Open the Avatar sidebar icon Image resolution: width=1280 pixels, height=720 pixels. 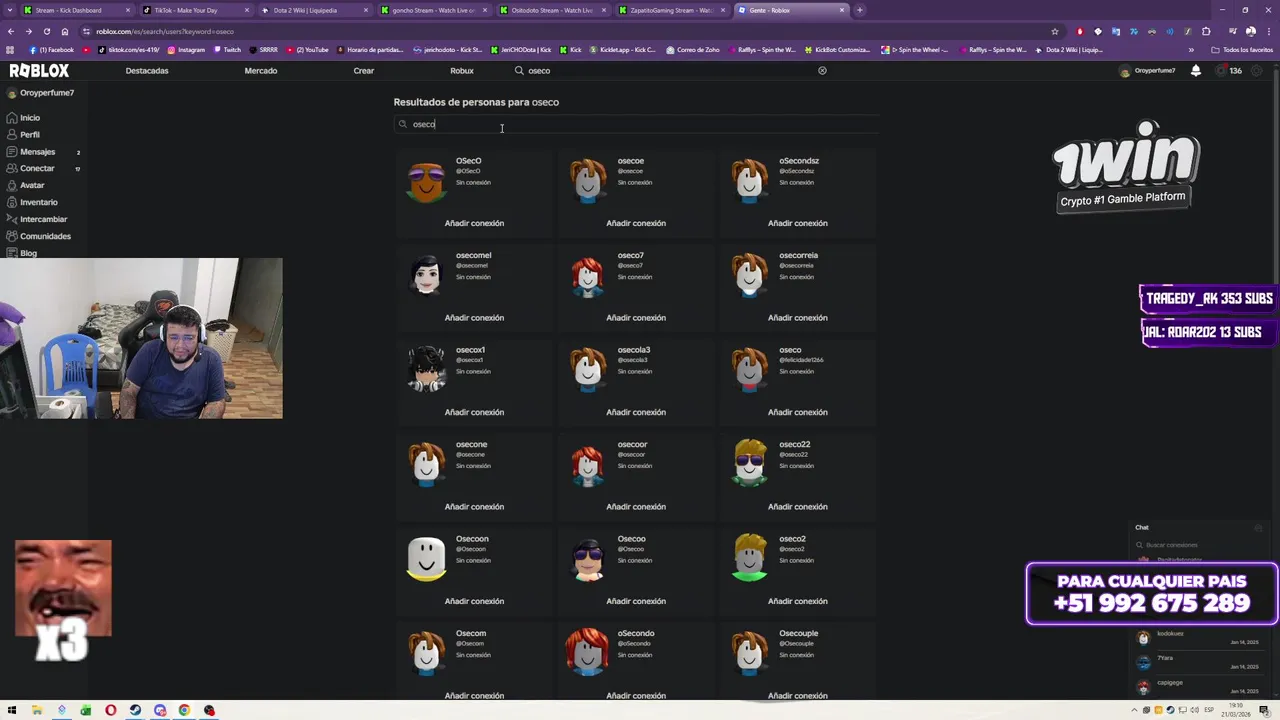pyautogui.click(x=12, y=185)
